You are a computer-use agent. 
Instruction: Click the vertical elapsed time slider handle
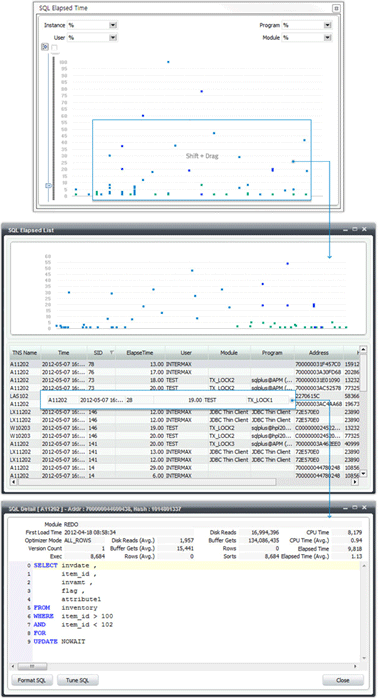(49, 186)
